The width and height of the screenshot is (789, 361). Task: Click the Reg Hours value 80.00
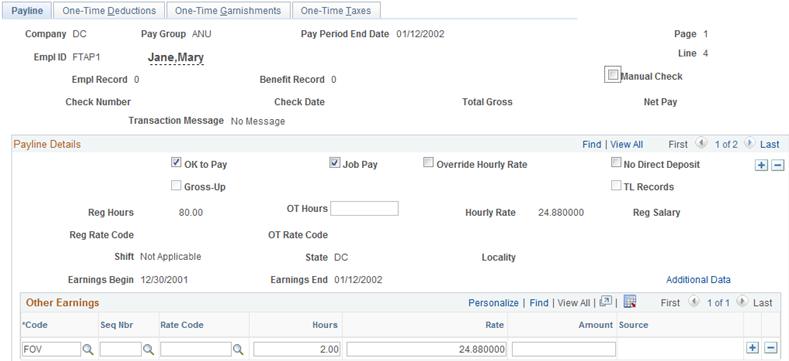pos(191,212)
